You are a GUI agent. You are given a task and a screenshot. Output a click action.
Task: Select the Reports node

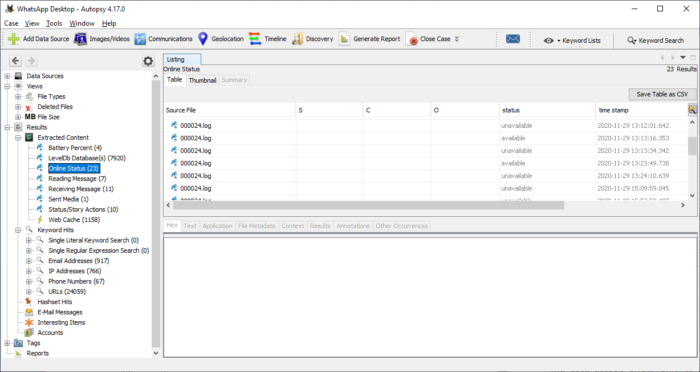point(38,353)
